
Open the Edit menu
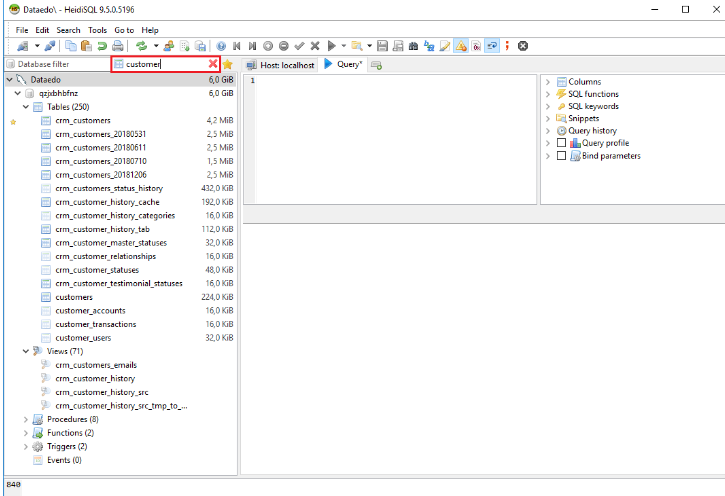click(x=42, y=30)
